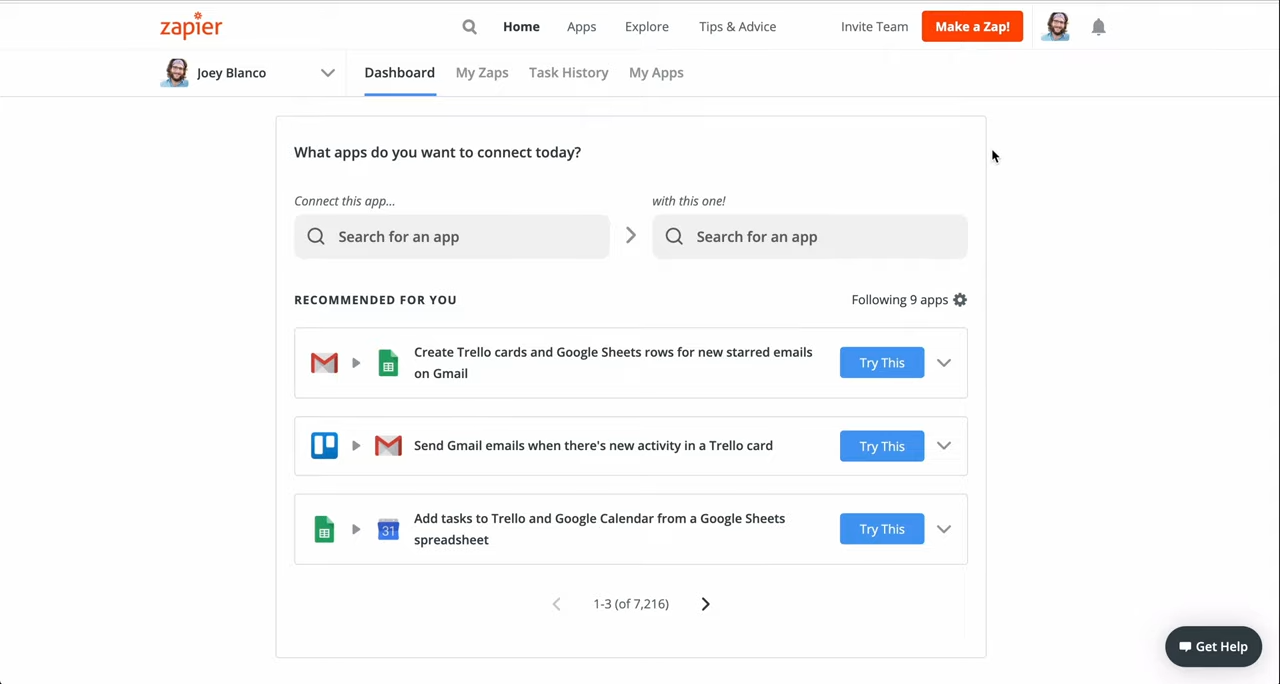Click the Zapier logo
1280x684 pixels.
pyautogui.click(x=191, y=26)
